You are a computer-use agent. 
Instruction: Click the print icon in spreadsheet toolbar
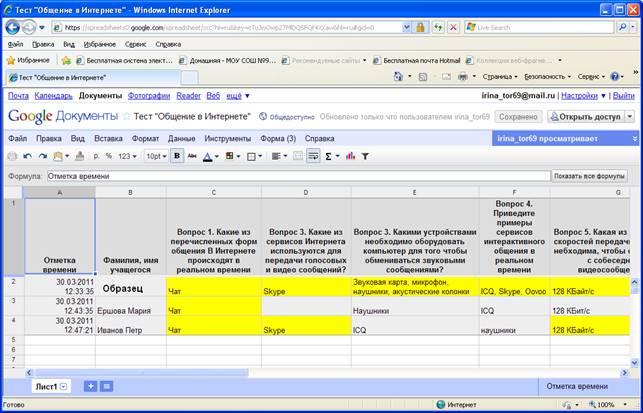(x=13, y=156)
